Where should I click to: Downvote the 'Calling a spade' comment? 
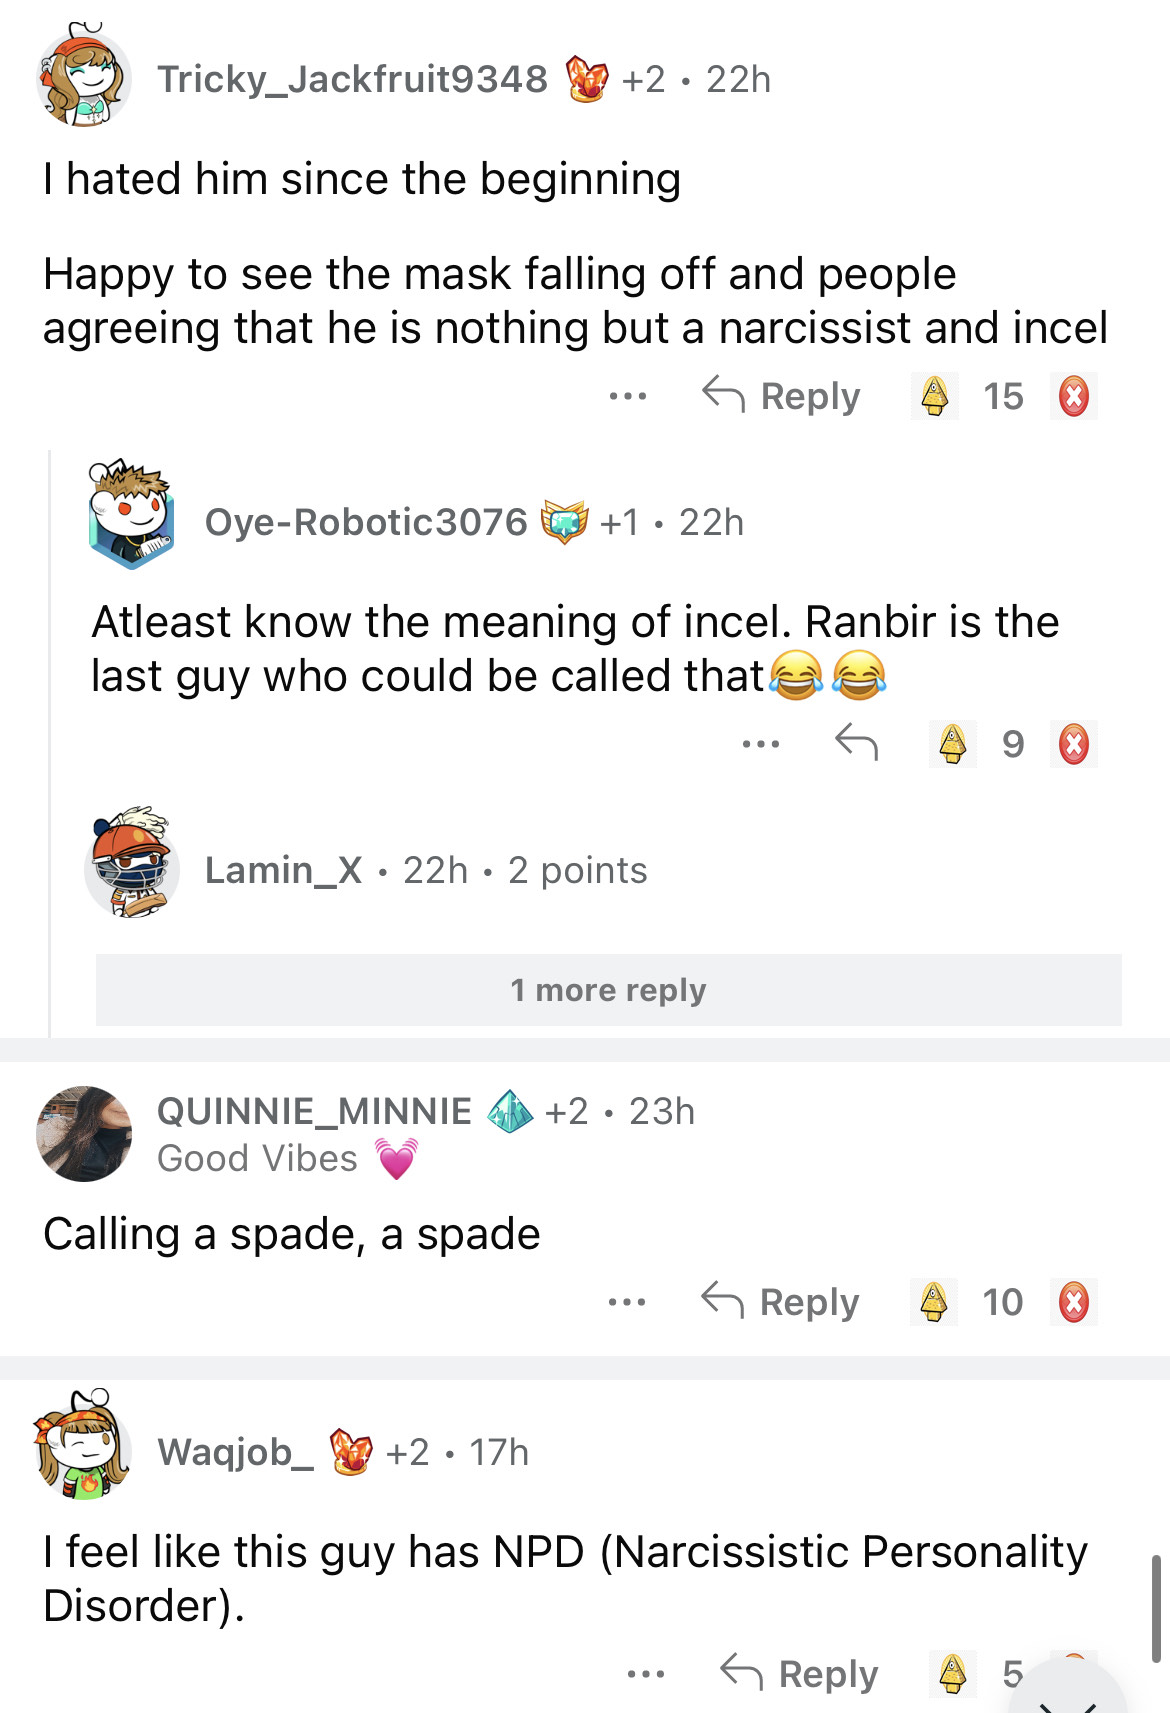coord(1073,1302)
